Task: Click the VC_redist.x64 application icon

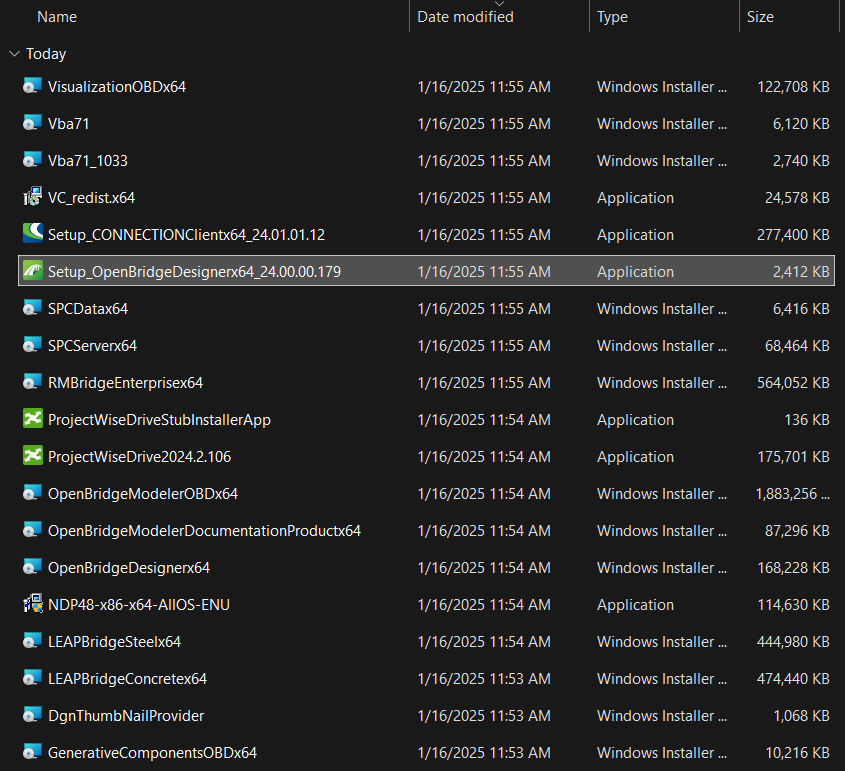Action: (x=31, y=197)
